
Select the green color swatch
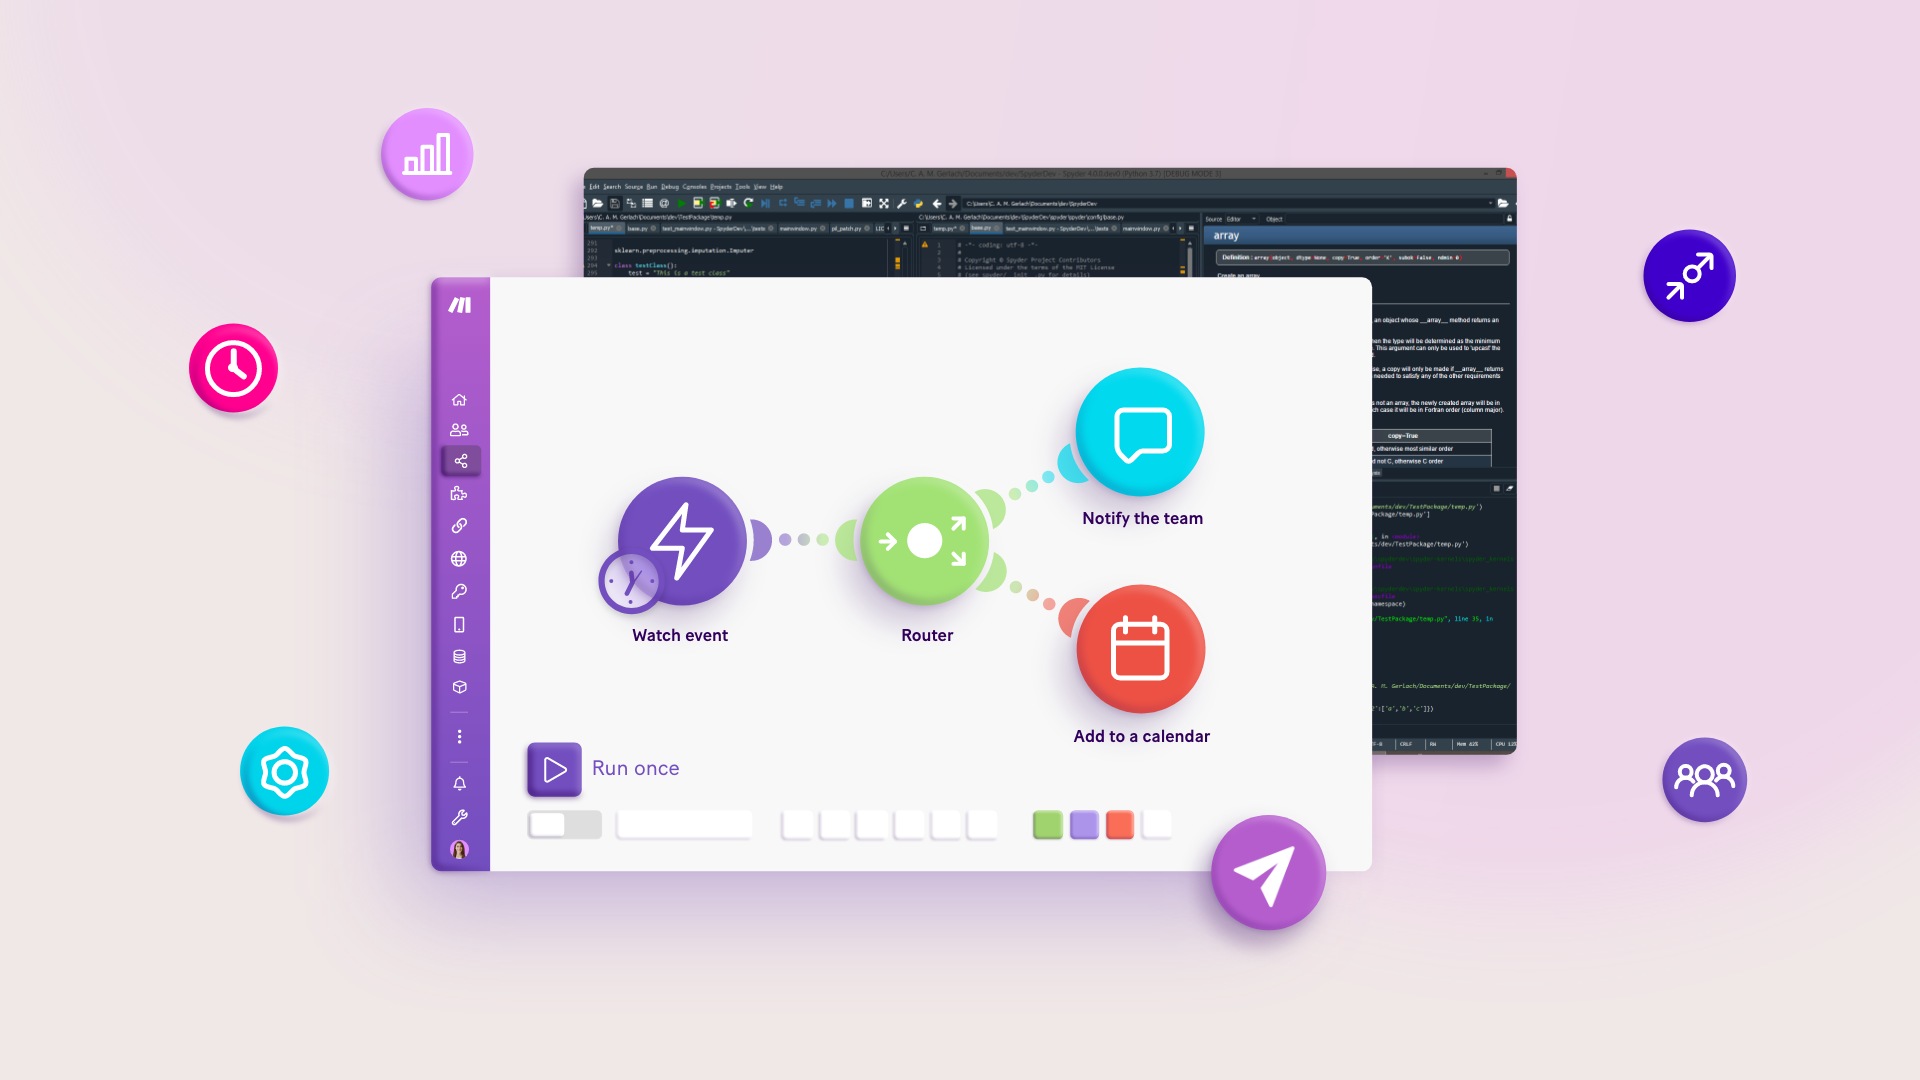(x=1047, y=823)
